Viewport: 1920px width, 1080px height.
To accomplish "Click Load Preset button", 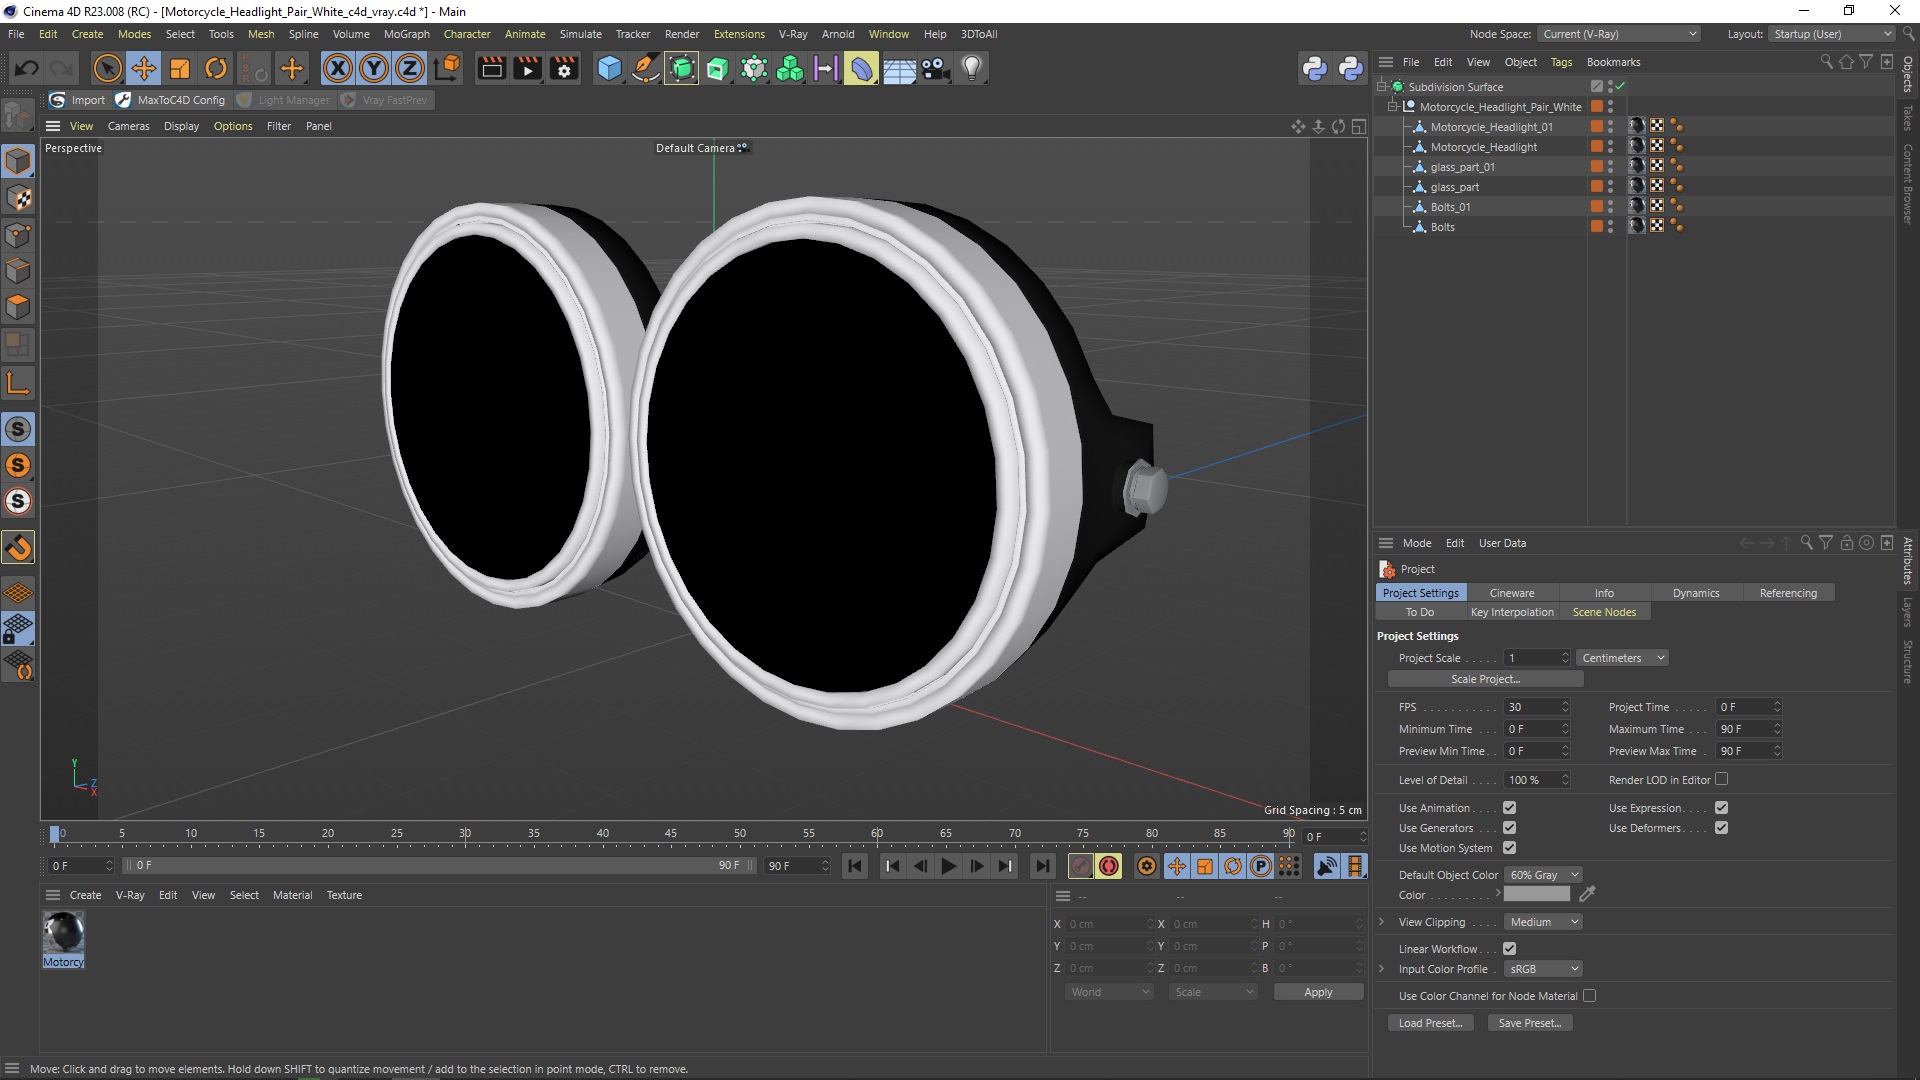I will [1430, 1023].
